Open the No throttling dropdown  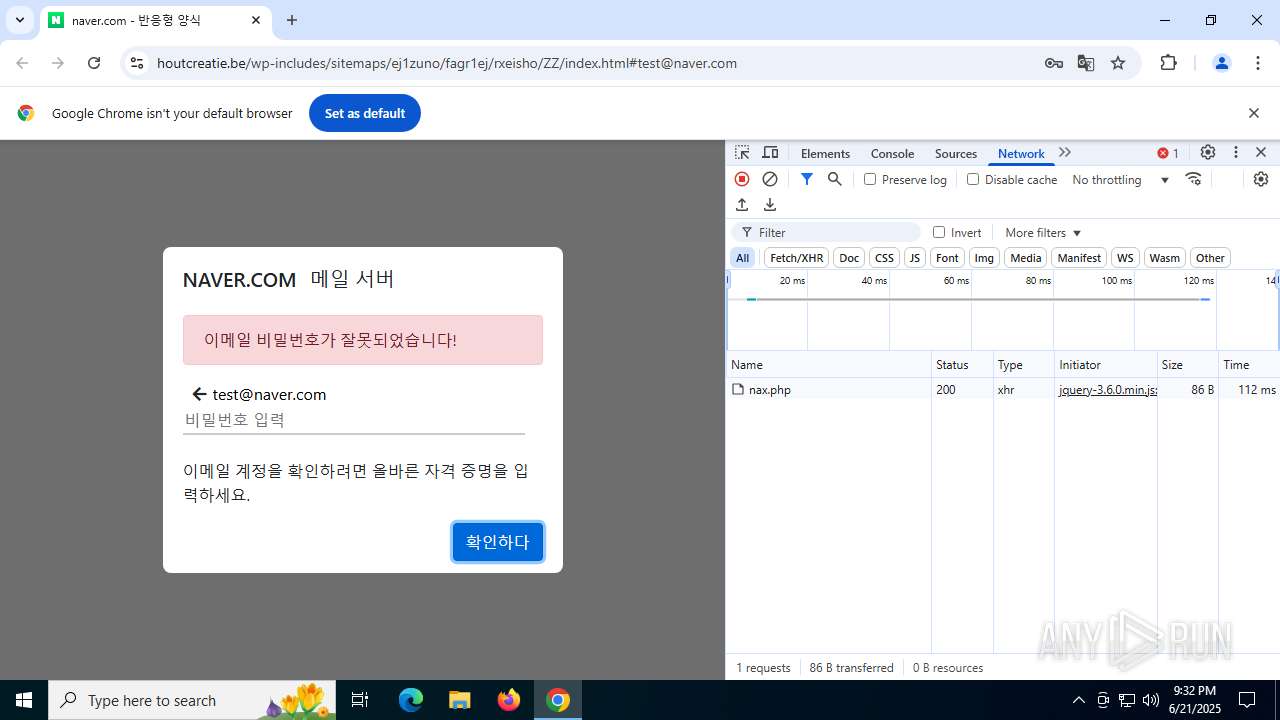(x=1121, y=180)
